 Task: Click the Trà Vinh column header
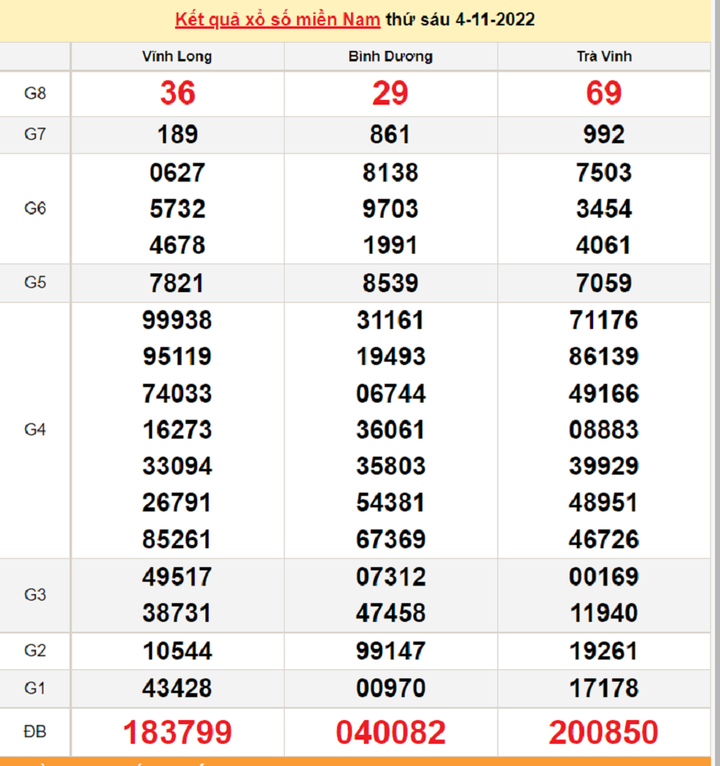click(x=604, y=57)
